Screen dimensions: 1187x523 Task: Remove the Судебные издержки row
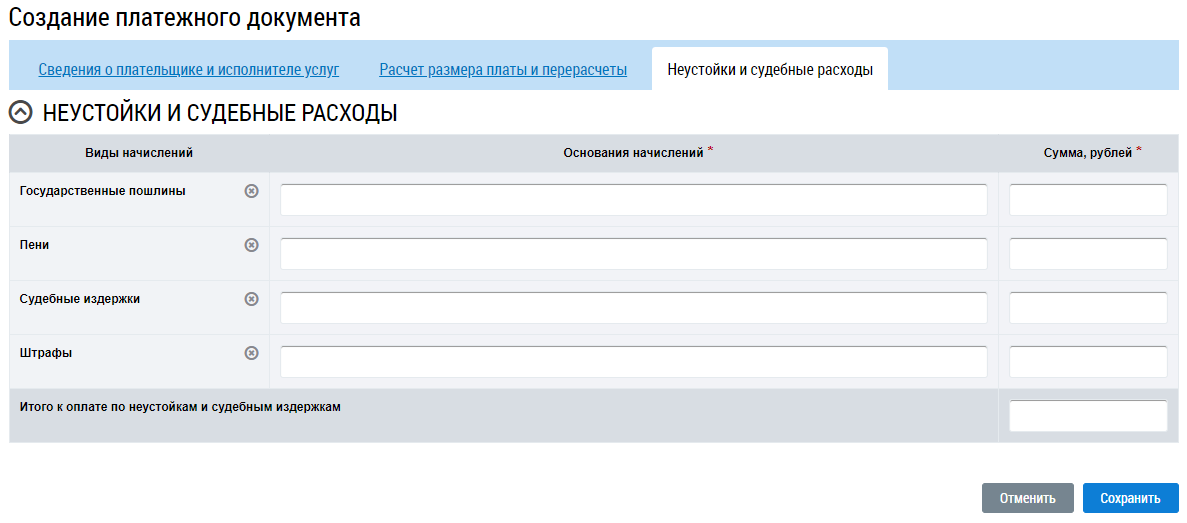252,299
